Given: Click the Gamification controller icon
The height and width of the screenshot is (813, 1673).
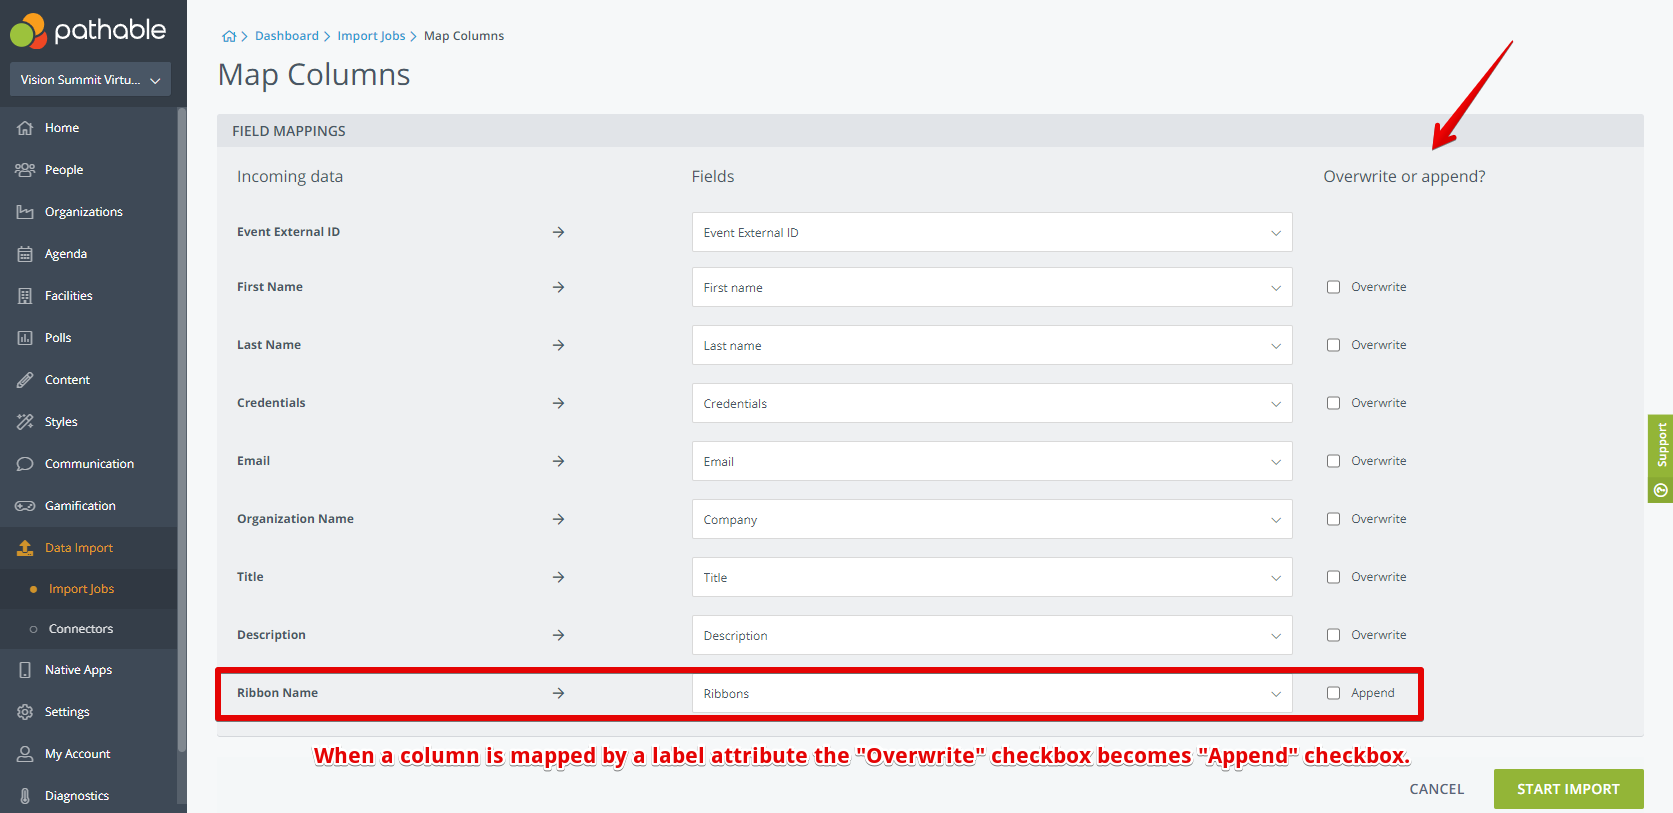Looking at the screenshot, I should coord(25,506).
